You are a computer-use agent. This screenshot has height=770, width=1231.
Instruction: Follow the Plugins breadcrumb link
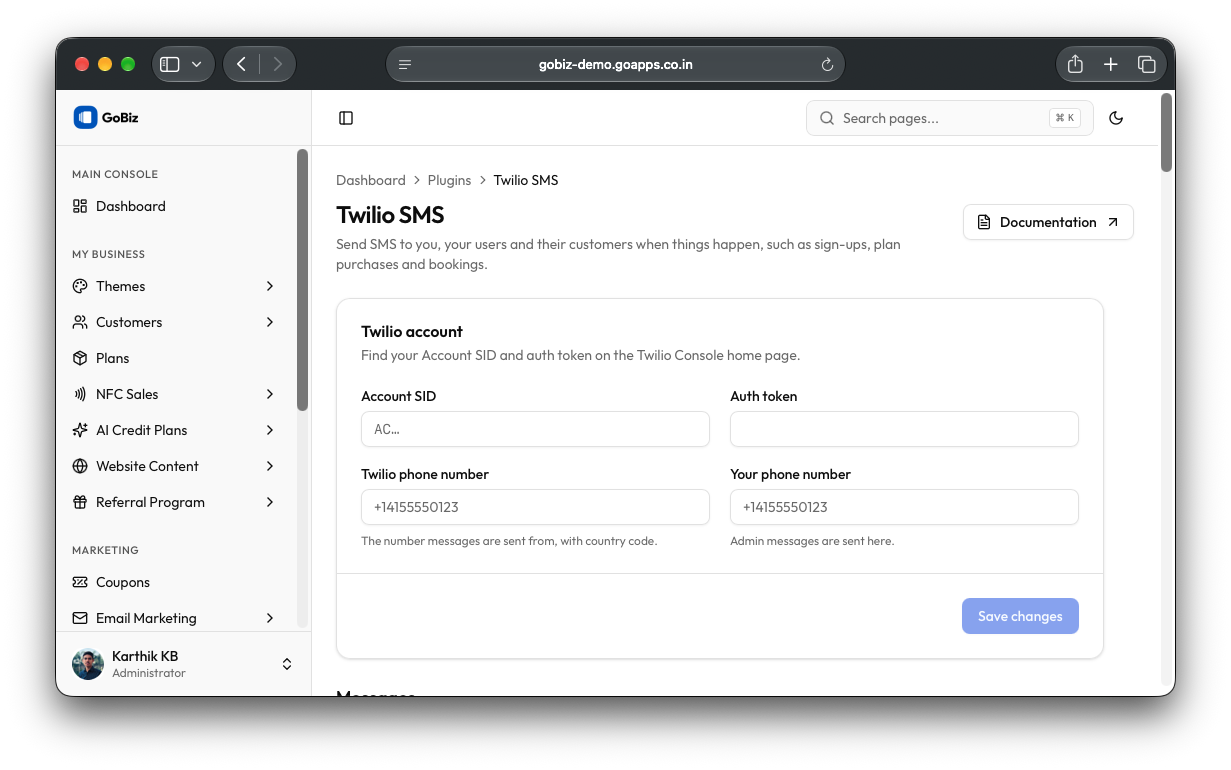[449, 180]
